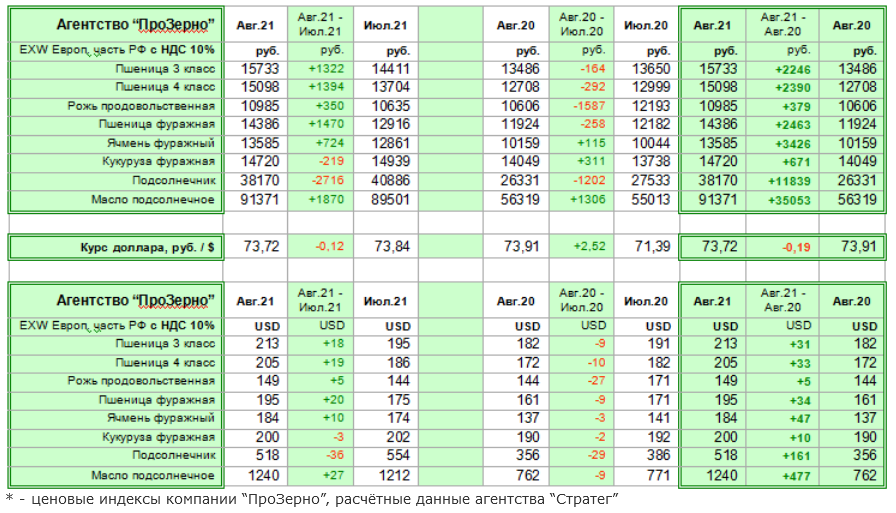Image resolution: width=896 pixels, height=513 pixels.
Task: Select the bold +2246 yearly change
Action: coord(793,70)
